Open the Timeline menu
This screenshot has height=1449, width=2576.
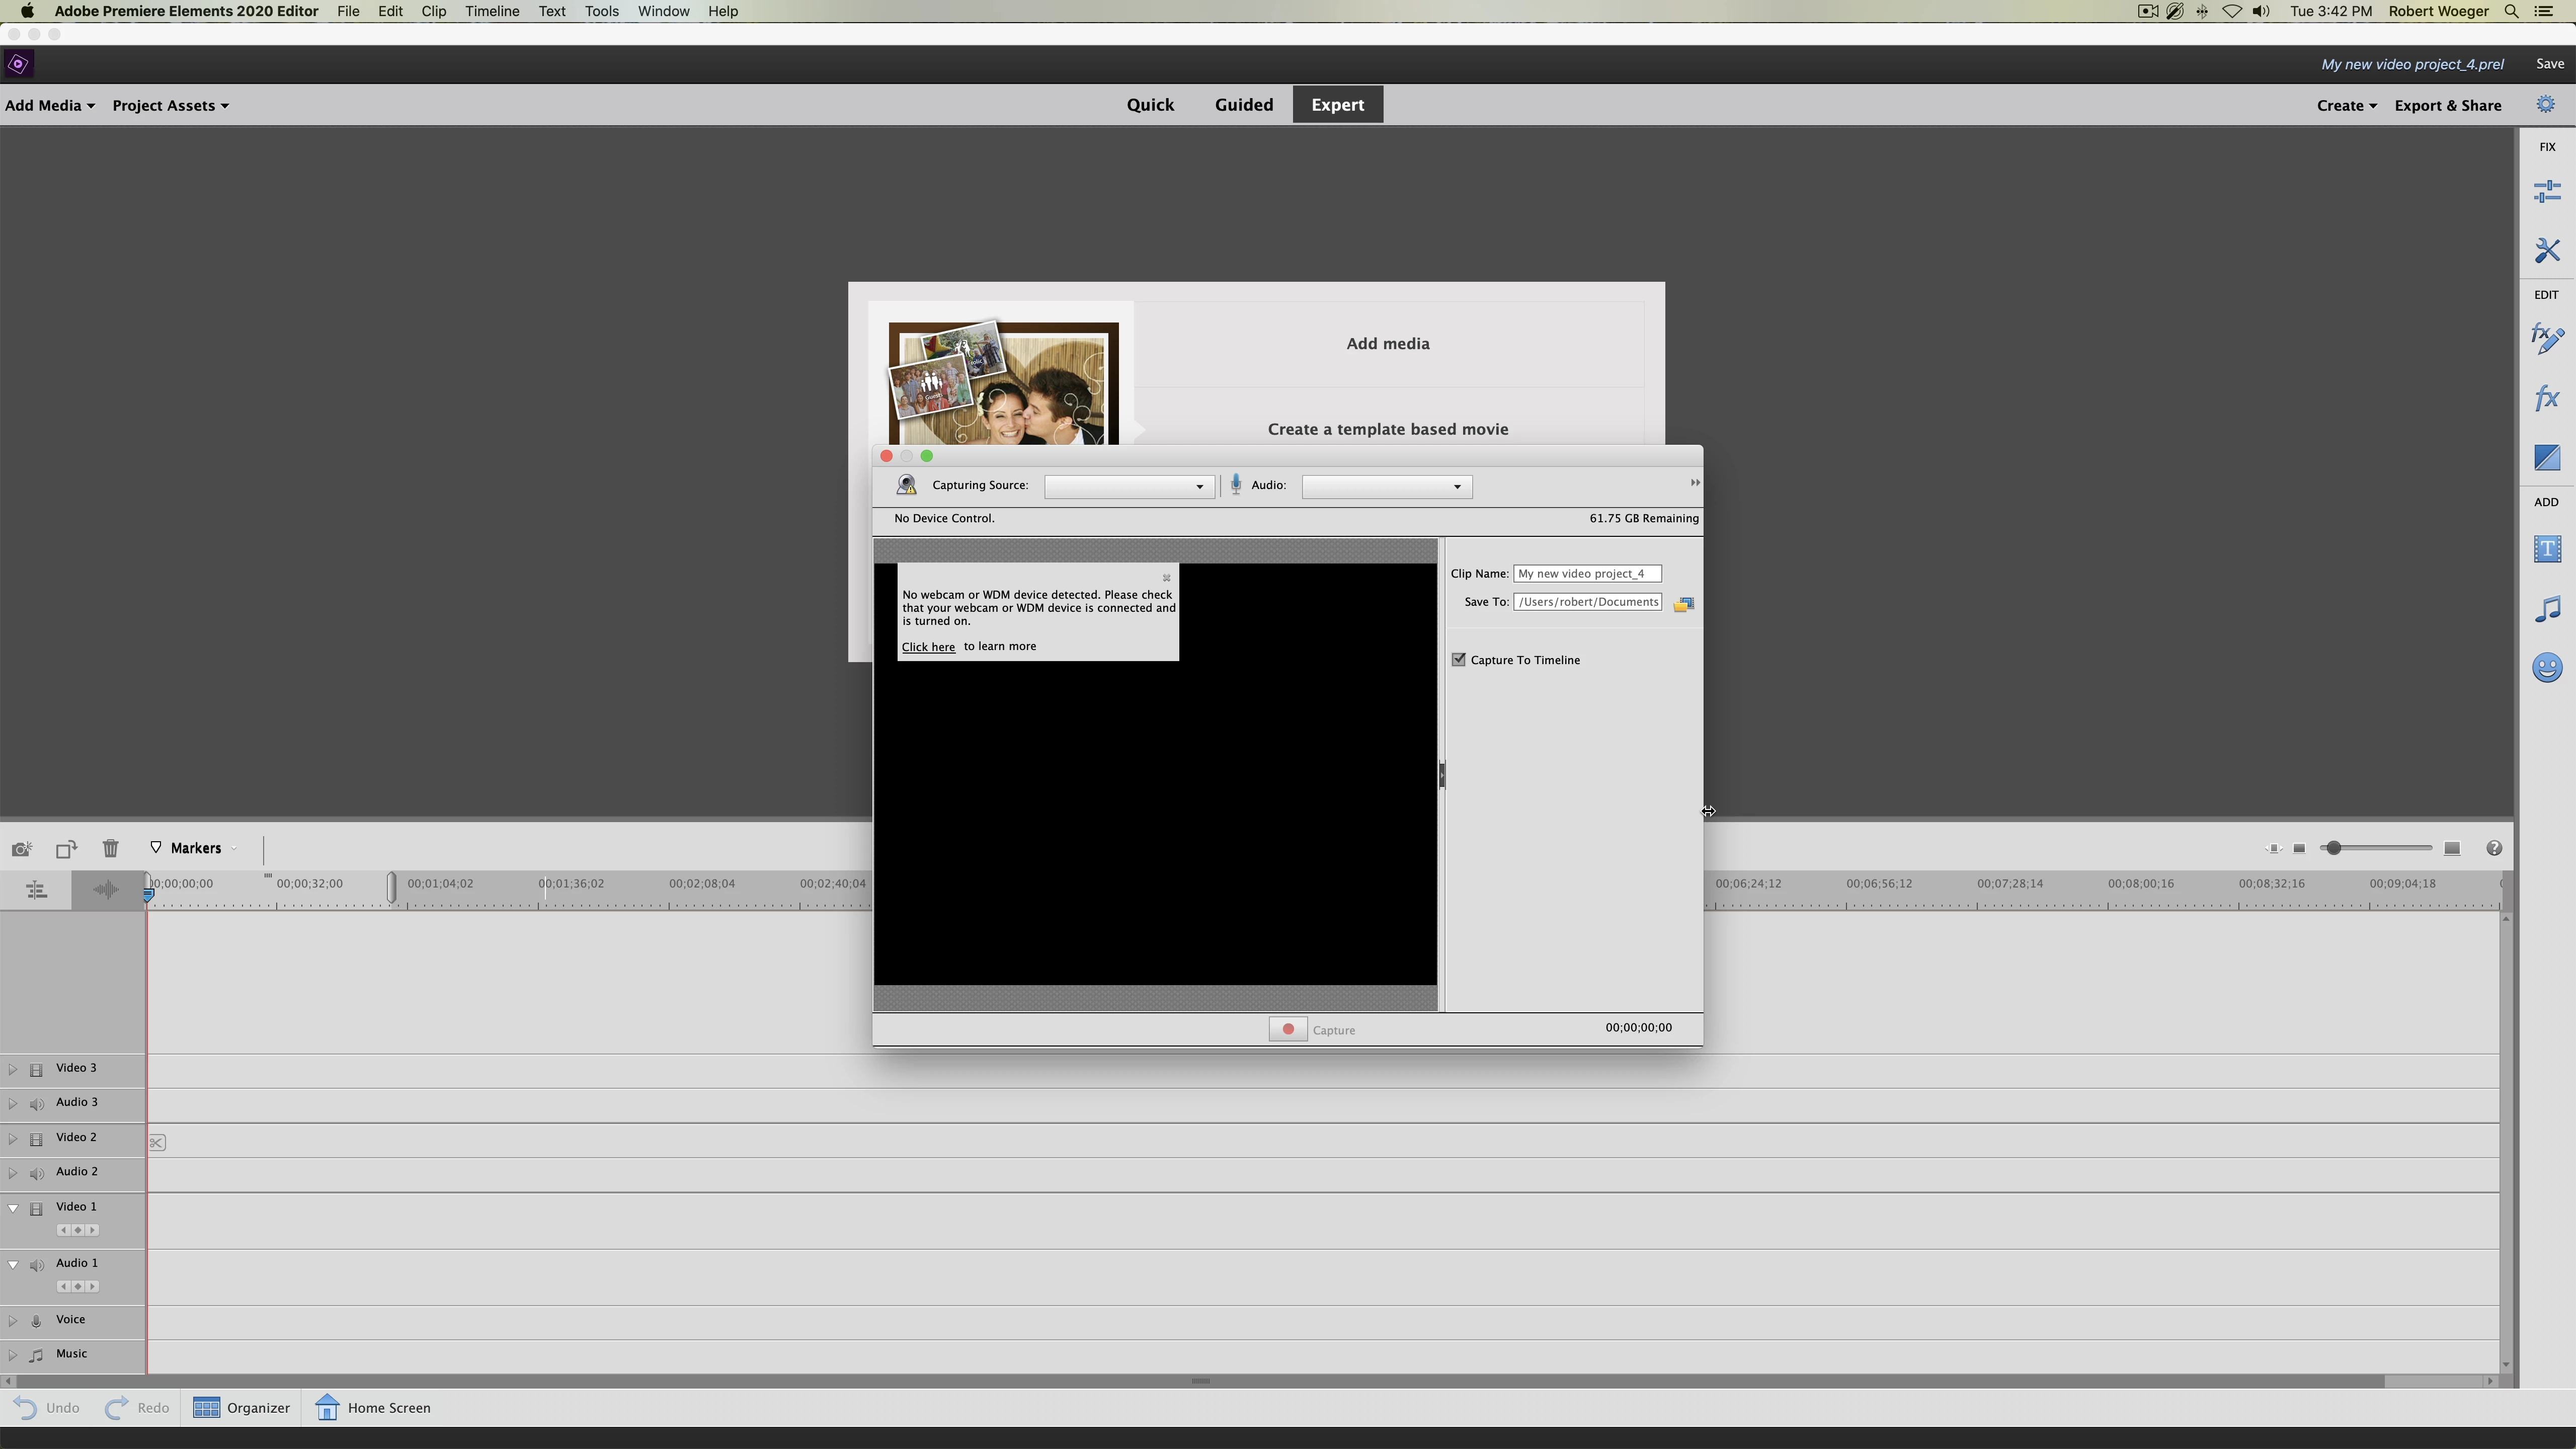coord(491,11)
